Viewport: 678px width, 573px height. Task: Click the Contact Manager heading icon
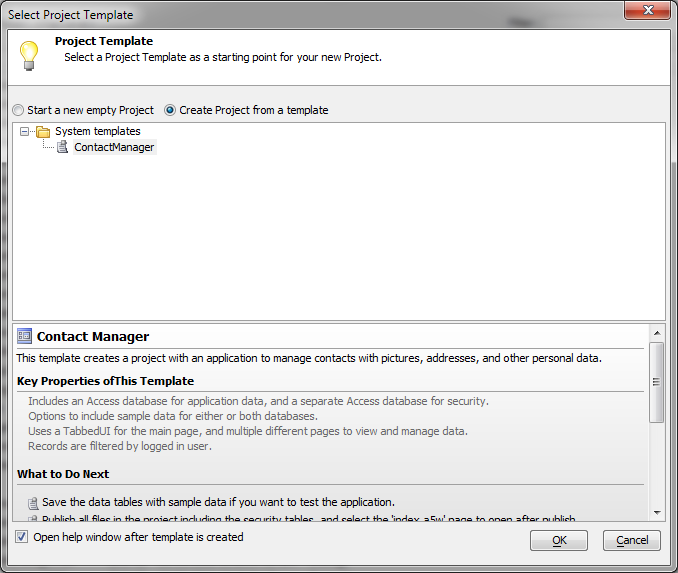[24, 337]
